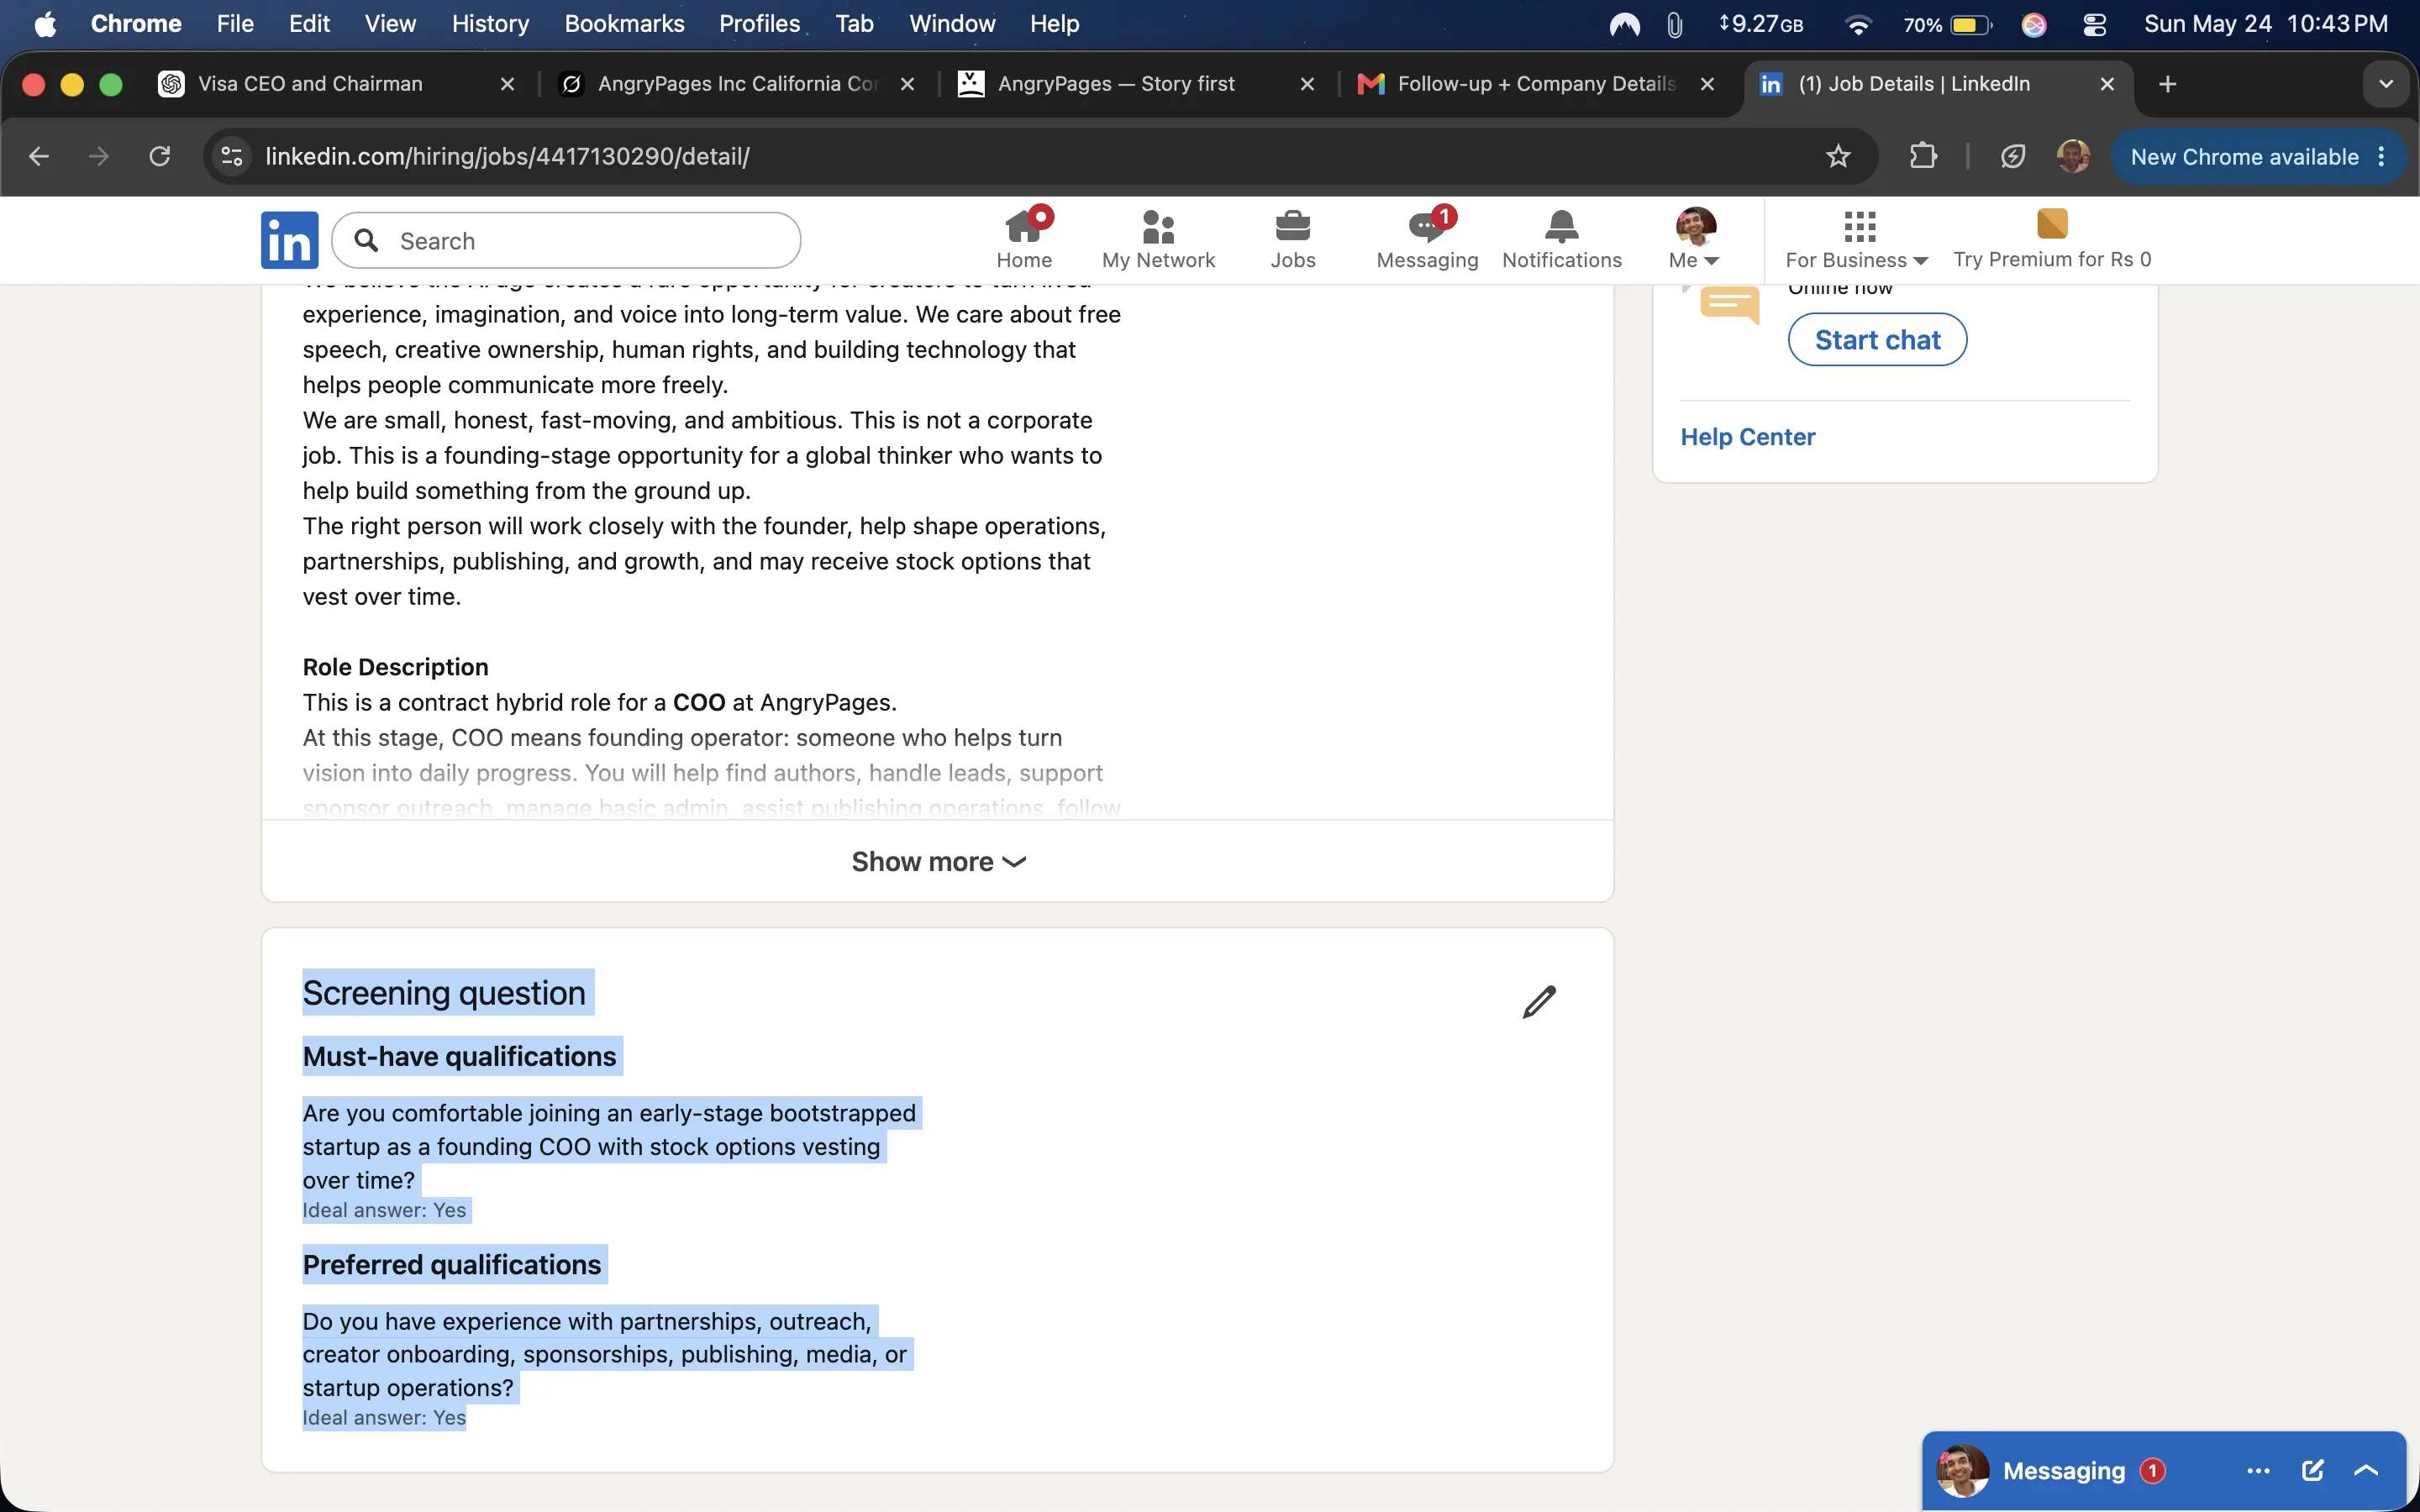Click the Role Description heading
The width and height of the screenshot is (2420, 1512).
(395, 667)
